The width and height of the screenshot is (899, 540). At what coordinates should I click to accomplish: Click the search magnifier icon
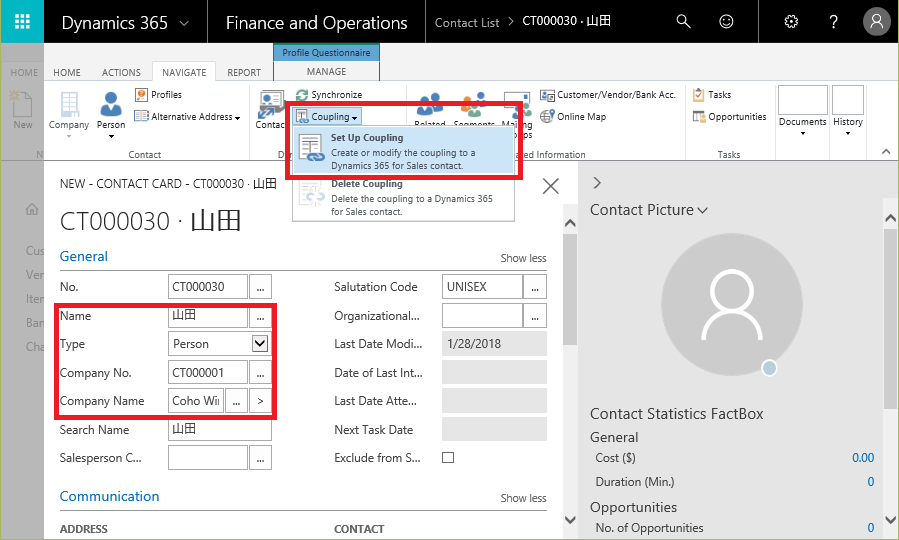pos(683,22)
